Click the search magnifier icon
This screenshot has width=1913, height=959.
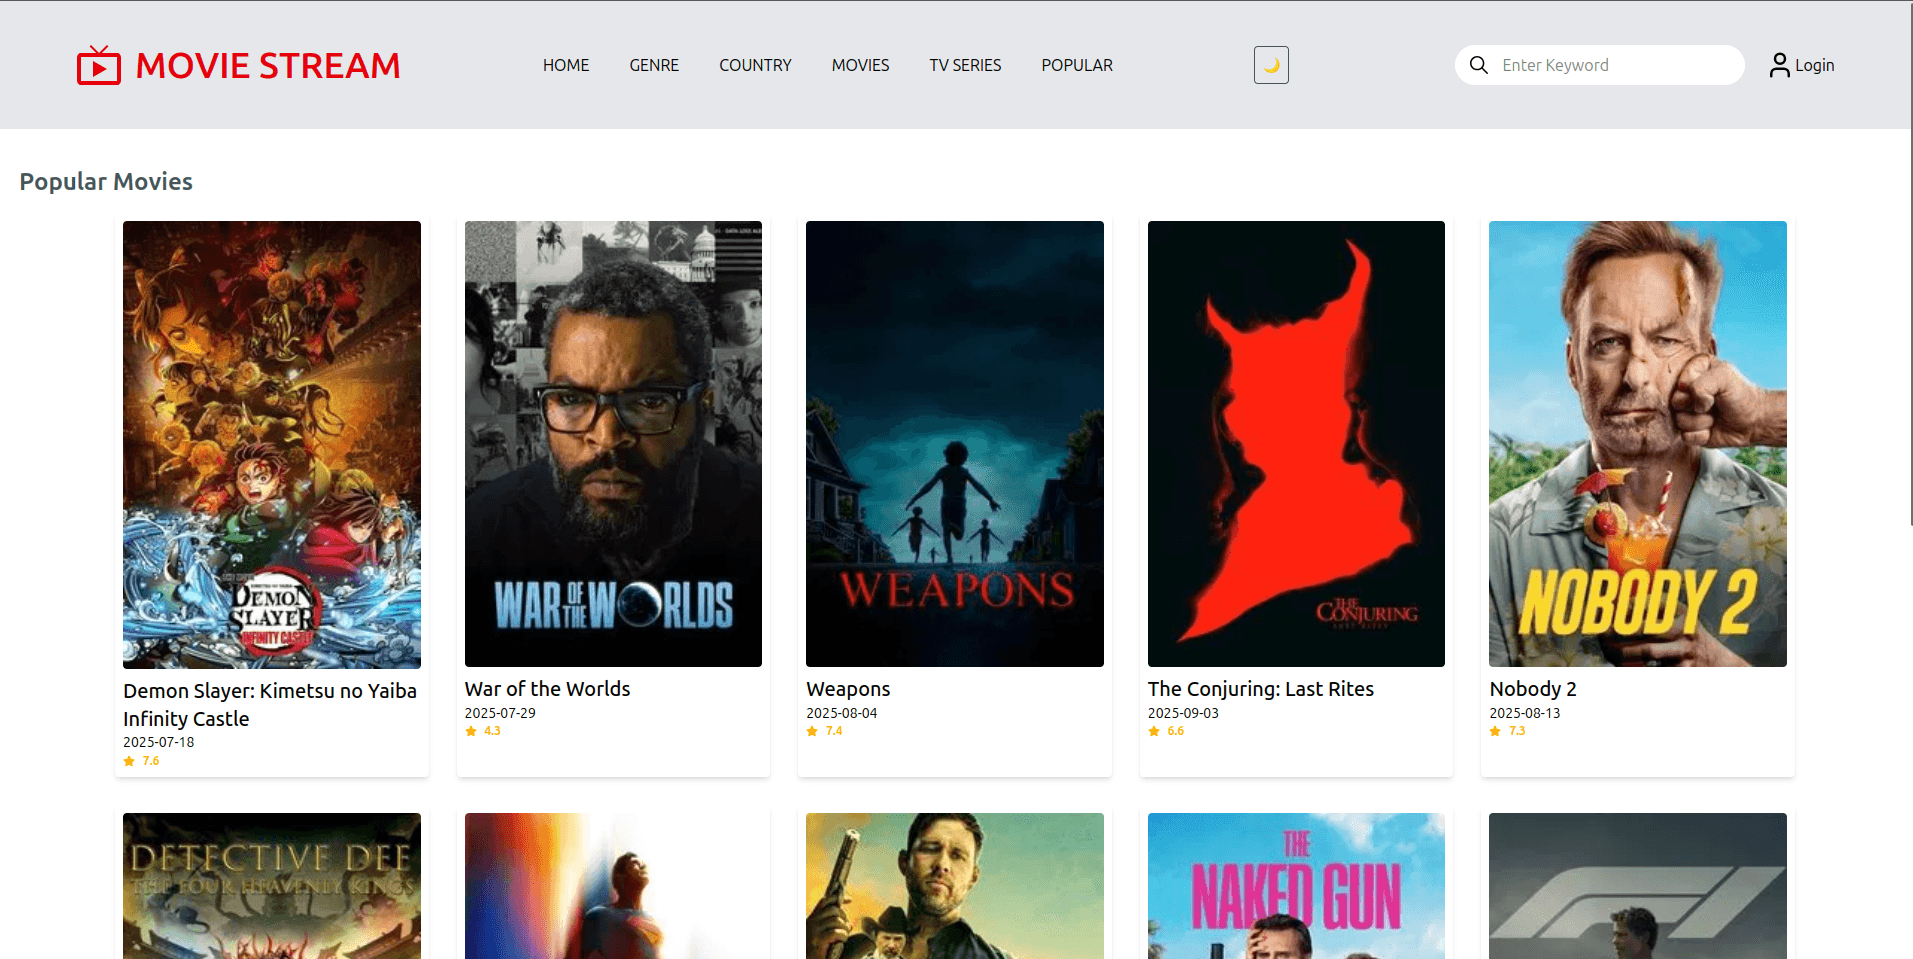(1478, 65)
